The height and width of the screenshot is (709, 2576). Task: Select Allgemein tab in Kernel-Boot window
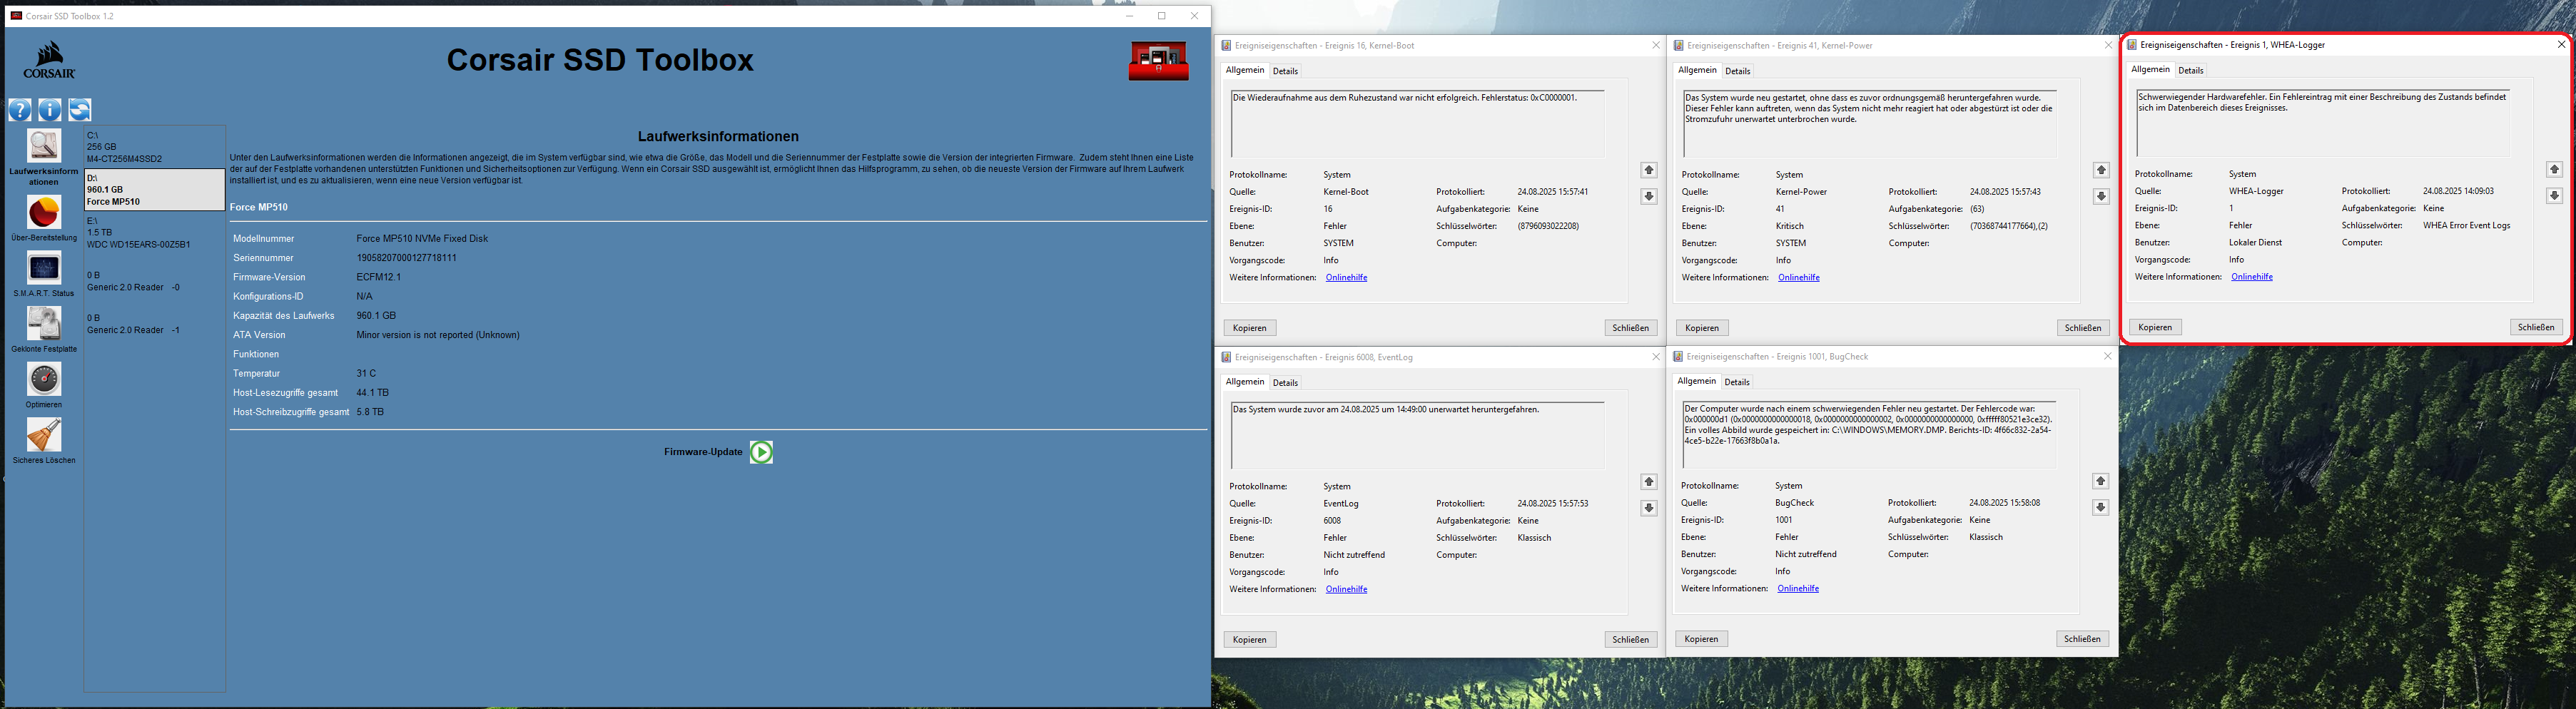(x=1245, y=70)
